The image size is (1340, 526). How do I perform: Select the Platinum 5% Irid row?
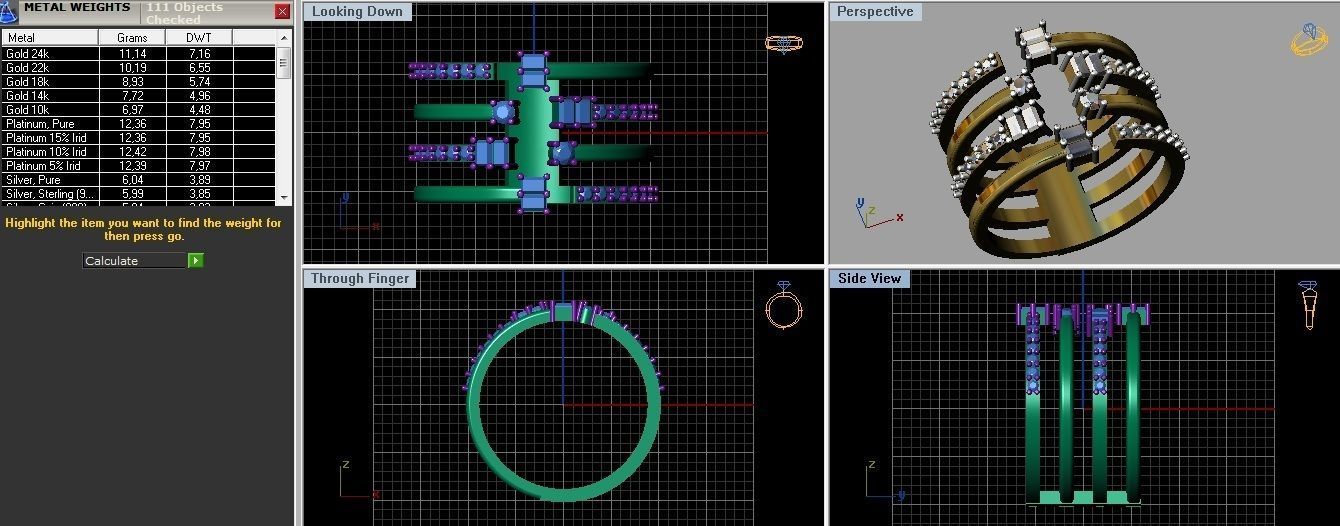(x=139, y=165)
